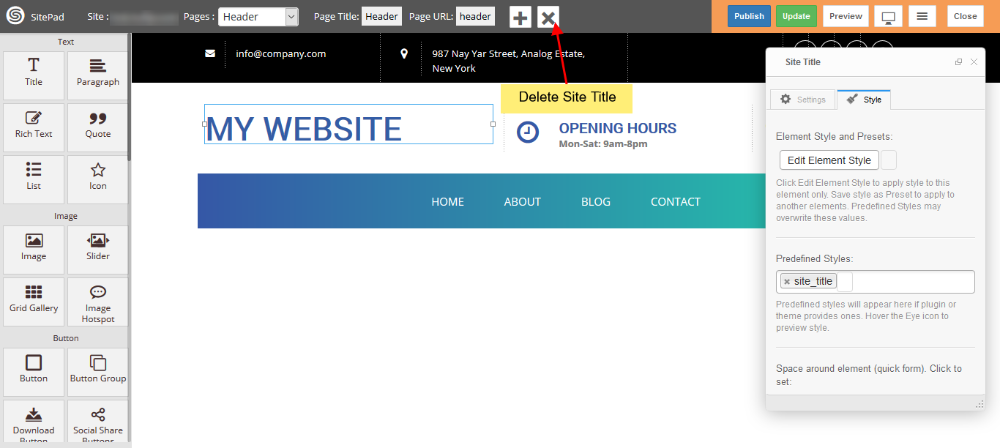The height and width of the screenshot is (448, 1000).
Task: Click the Edit Element Style button
Action: point(829,161)
